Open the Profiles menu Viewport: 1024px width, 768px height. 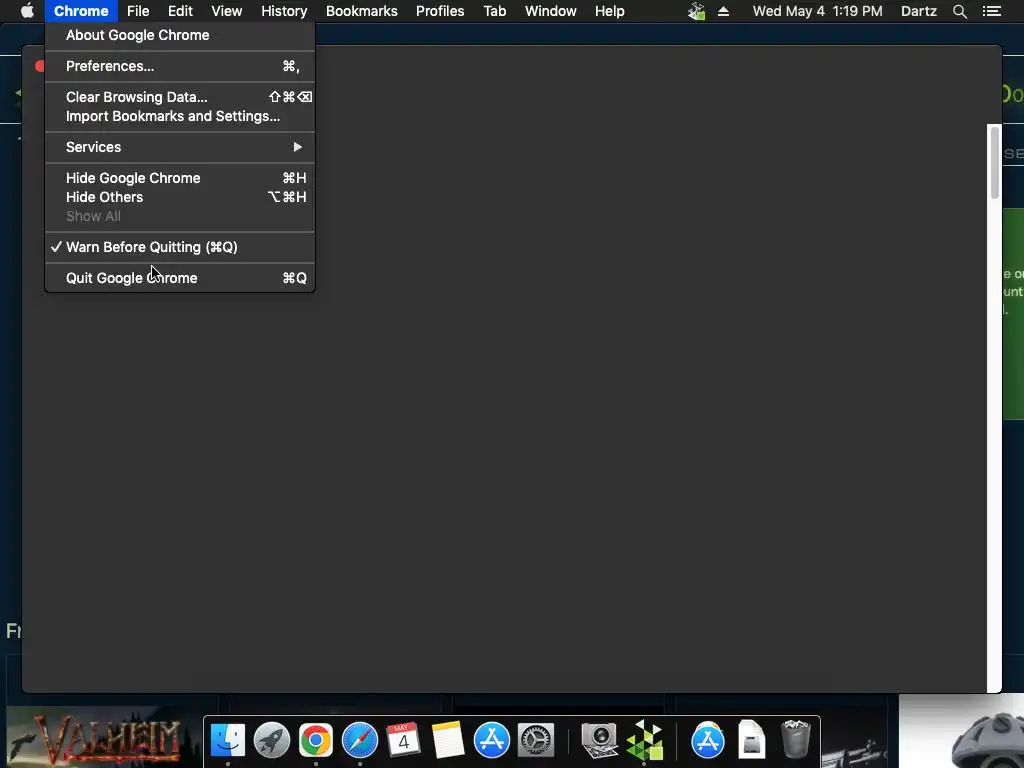coord(440,11)
